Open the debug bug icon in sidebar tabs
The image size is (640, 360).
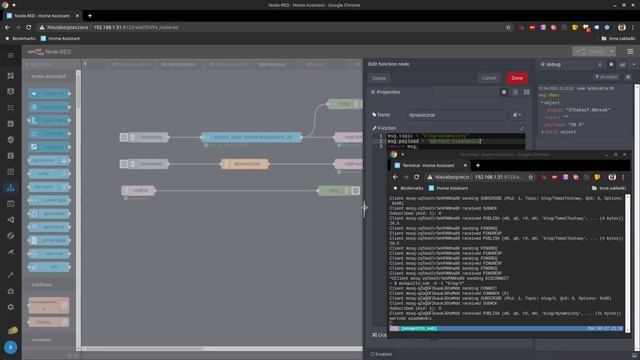click(x=611, y=64)
